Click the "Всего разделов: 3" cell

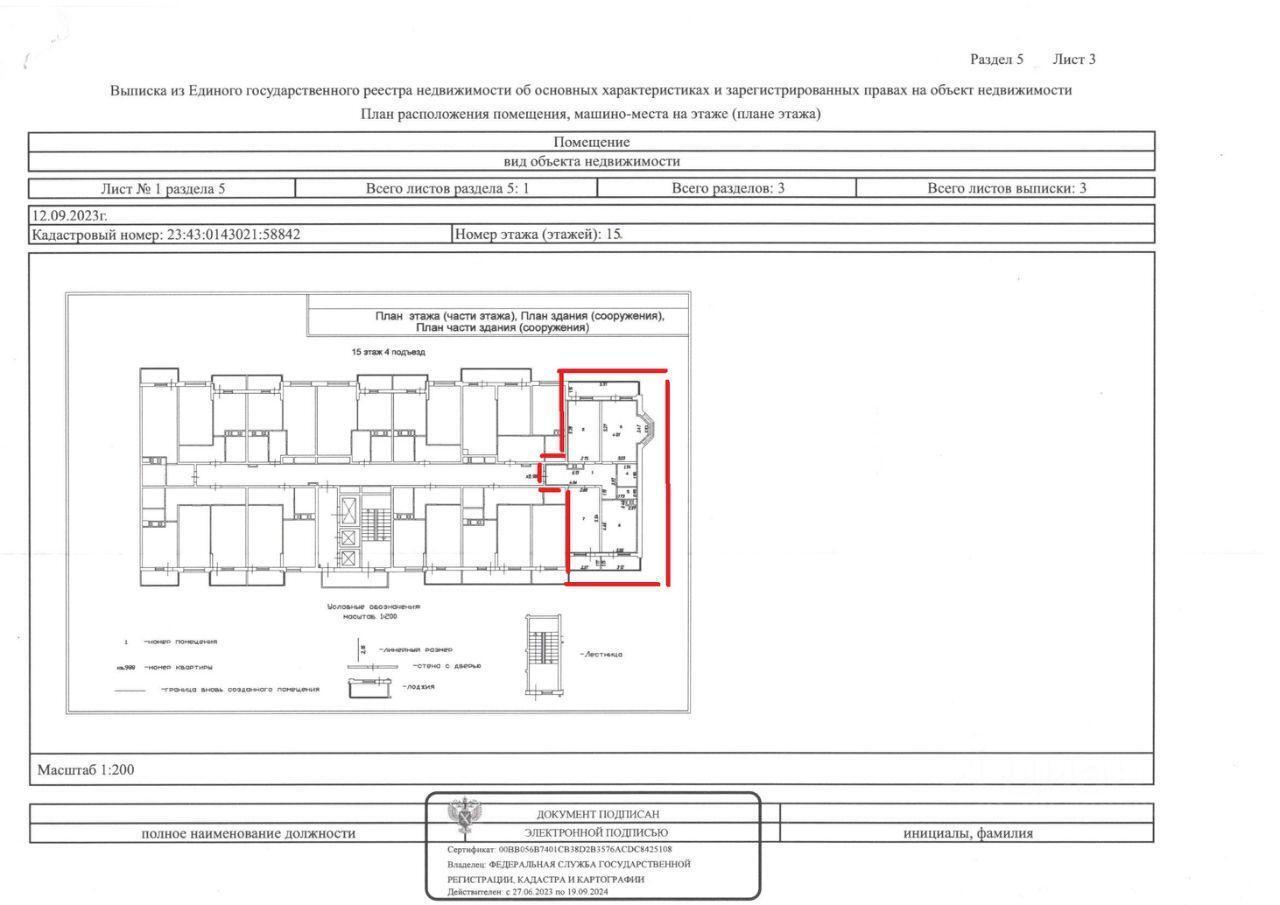[x=727, y=188]
